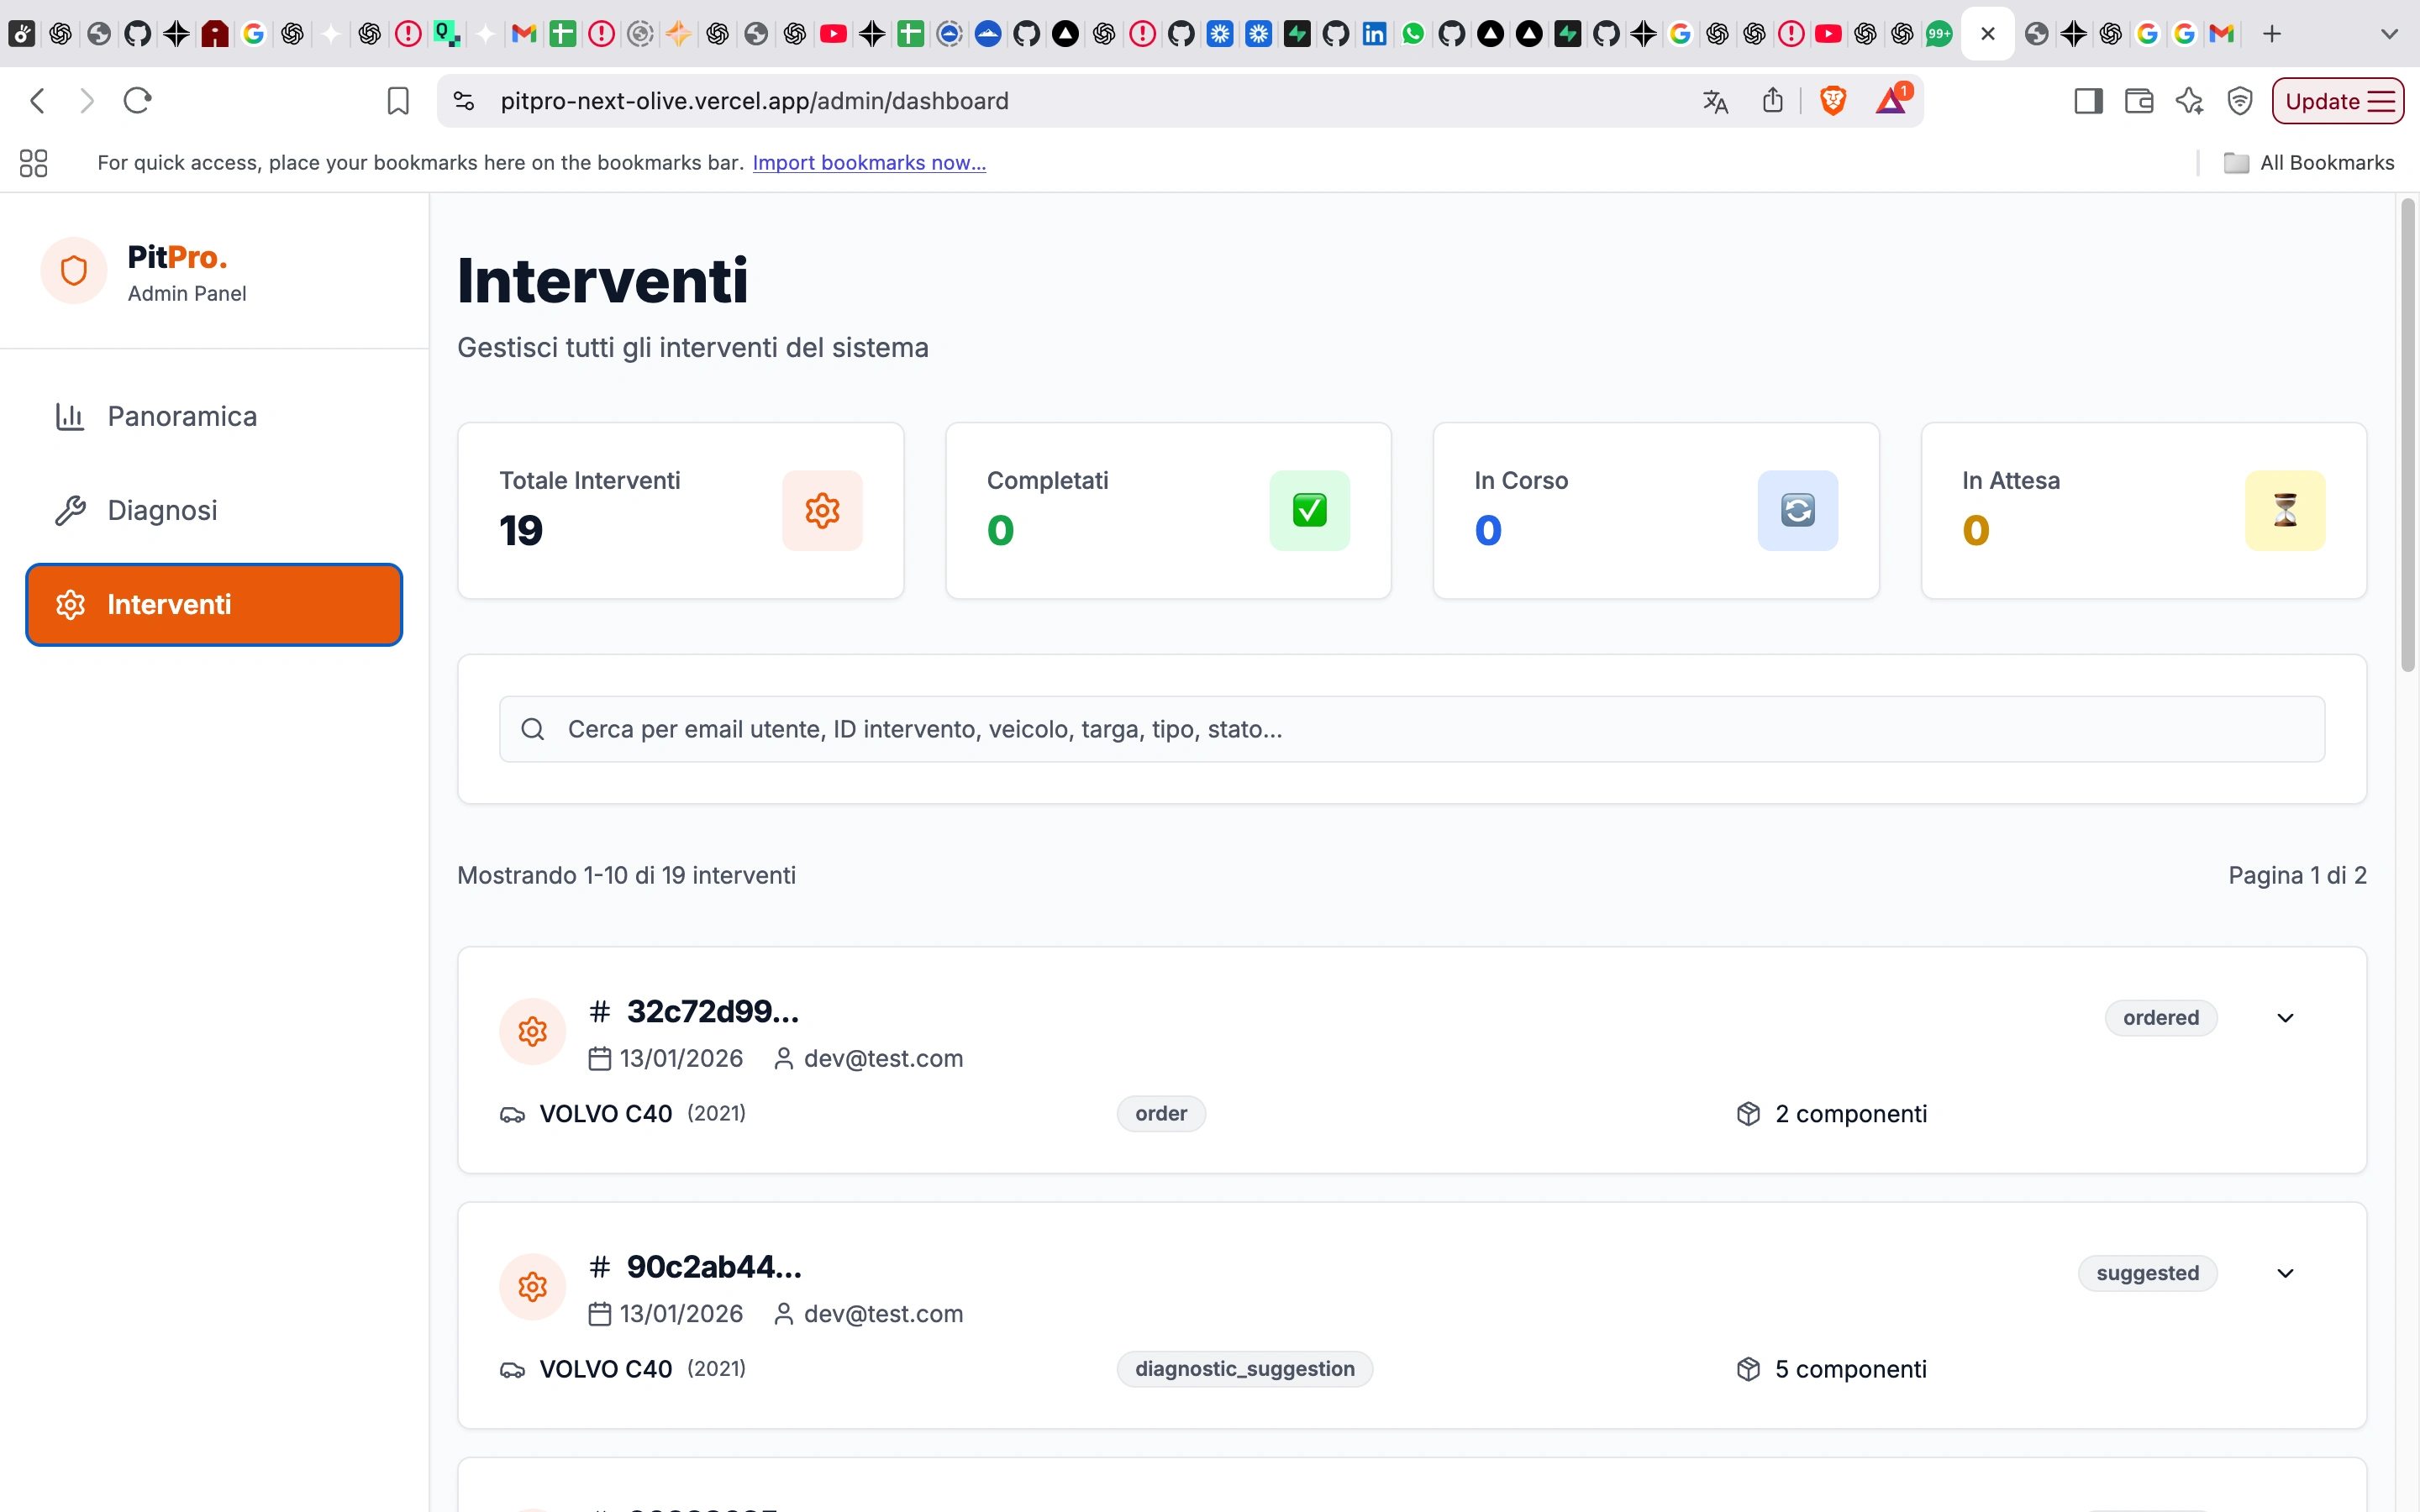Screen dimensions: 2420x1512
Task: Expand intervention 32c72d99 details chevron
Action: pyautogui.click(x=2285, y=1018)
